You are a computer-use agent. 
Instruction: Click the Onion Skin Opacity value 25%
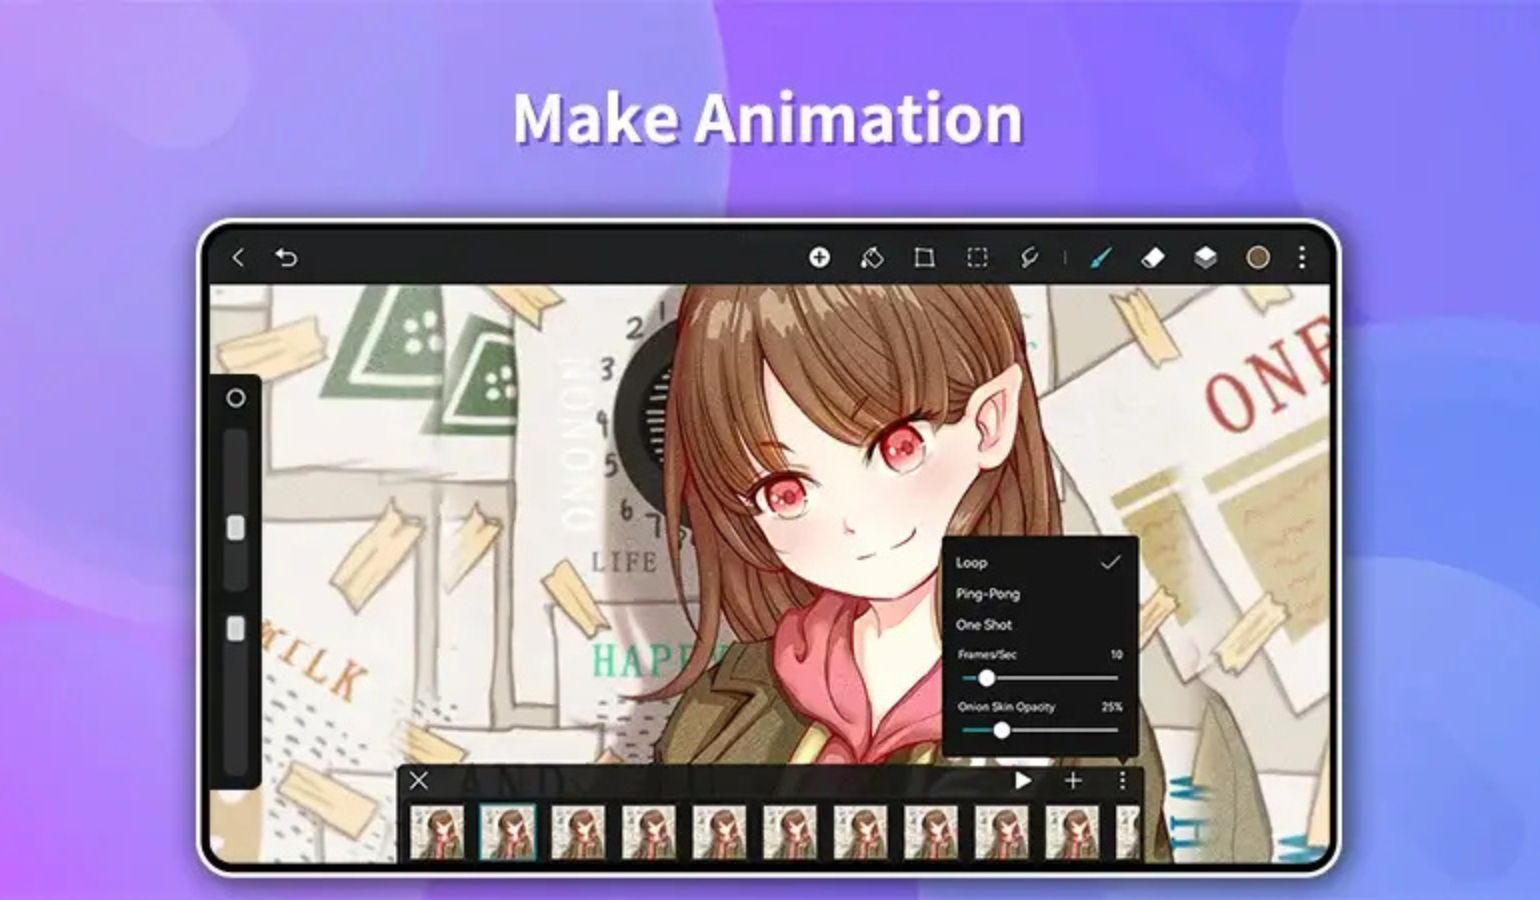[x=1112, y=706]
